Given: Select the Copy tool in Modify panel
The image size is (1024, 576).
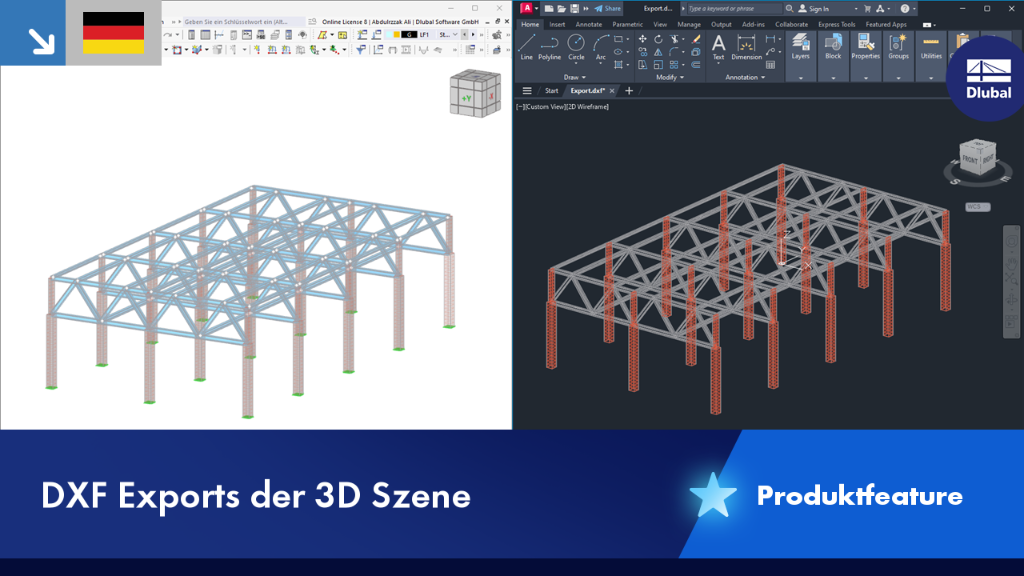Looking at the screenshot, I should (643, 52).
